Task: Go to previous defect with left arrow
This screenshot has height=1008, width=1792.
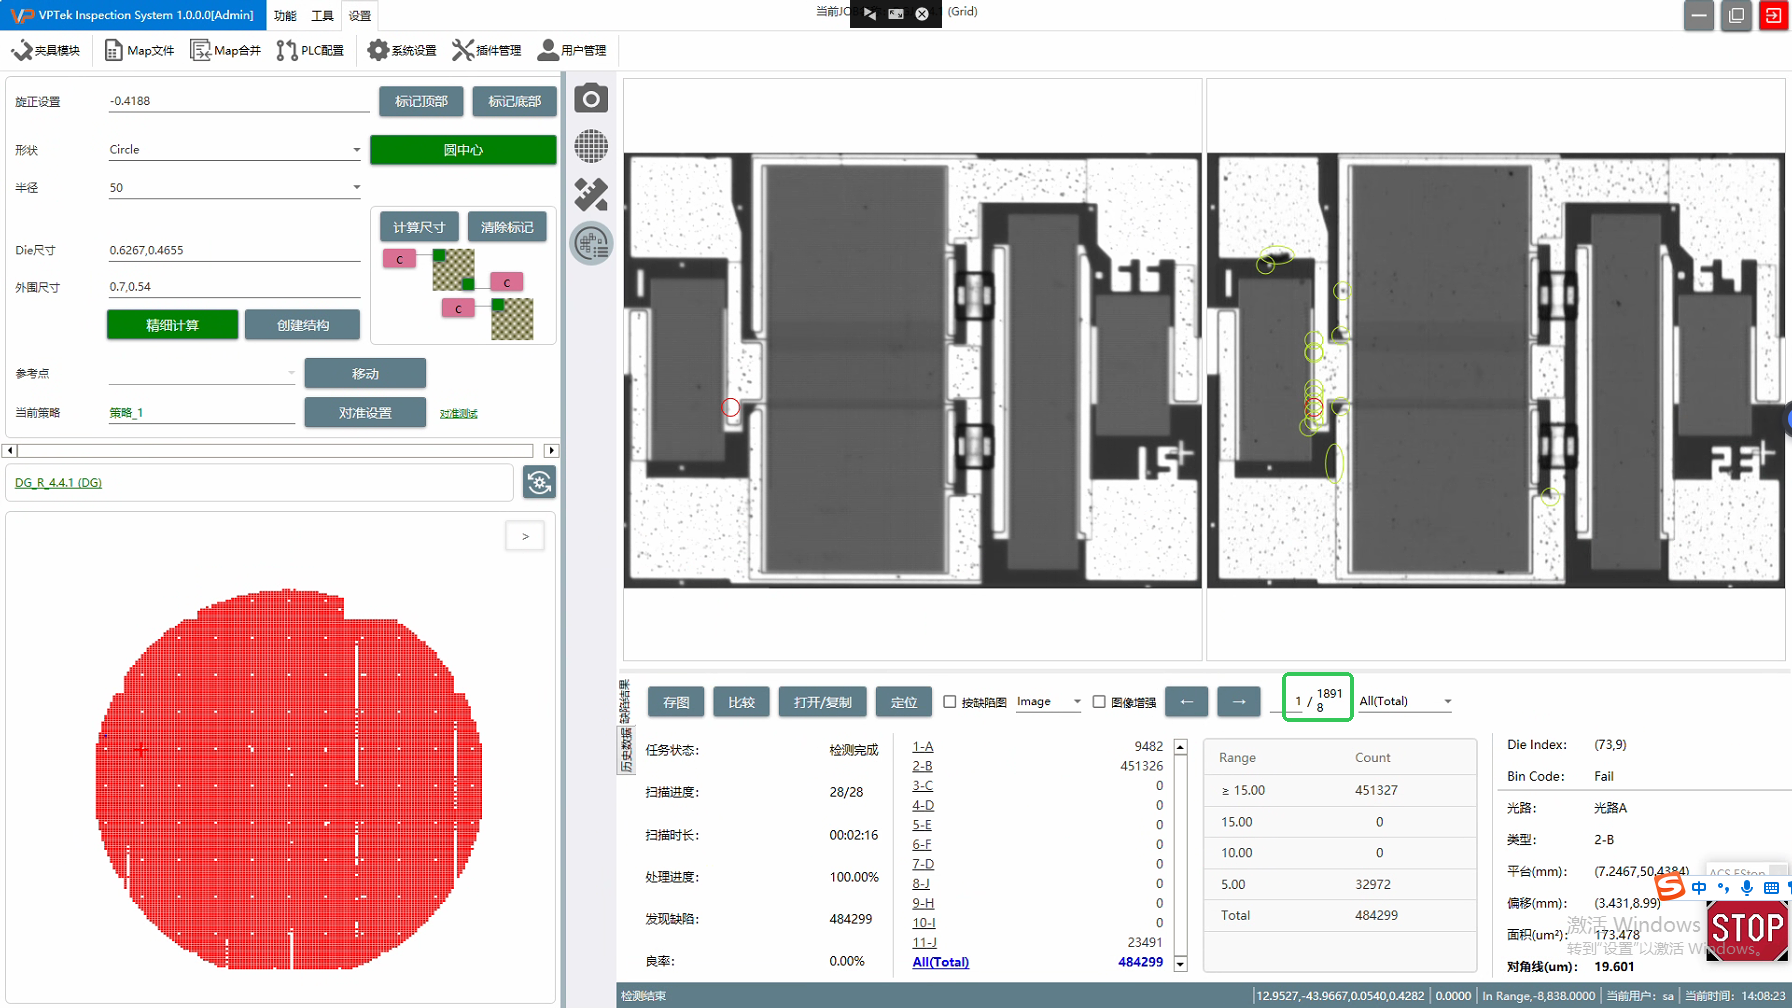Action: 1187,702
